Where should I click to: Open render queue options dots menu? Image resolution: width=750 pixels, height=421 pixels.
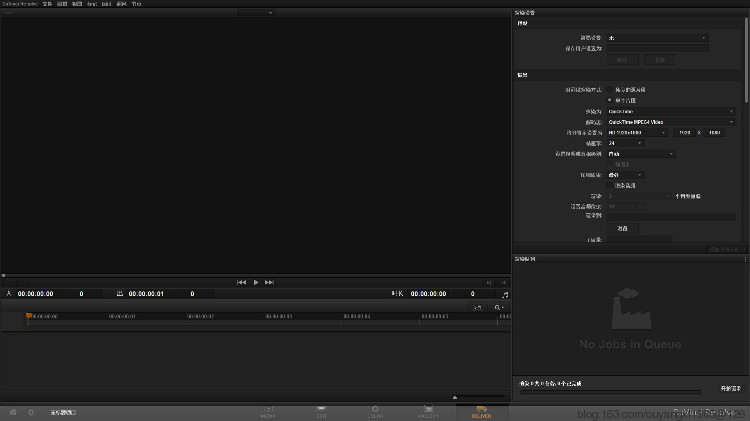(x=745, y=259)
